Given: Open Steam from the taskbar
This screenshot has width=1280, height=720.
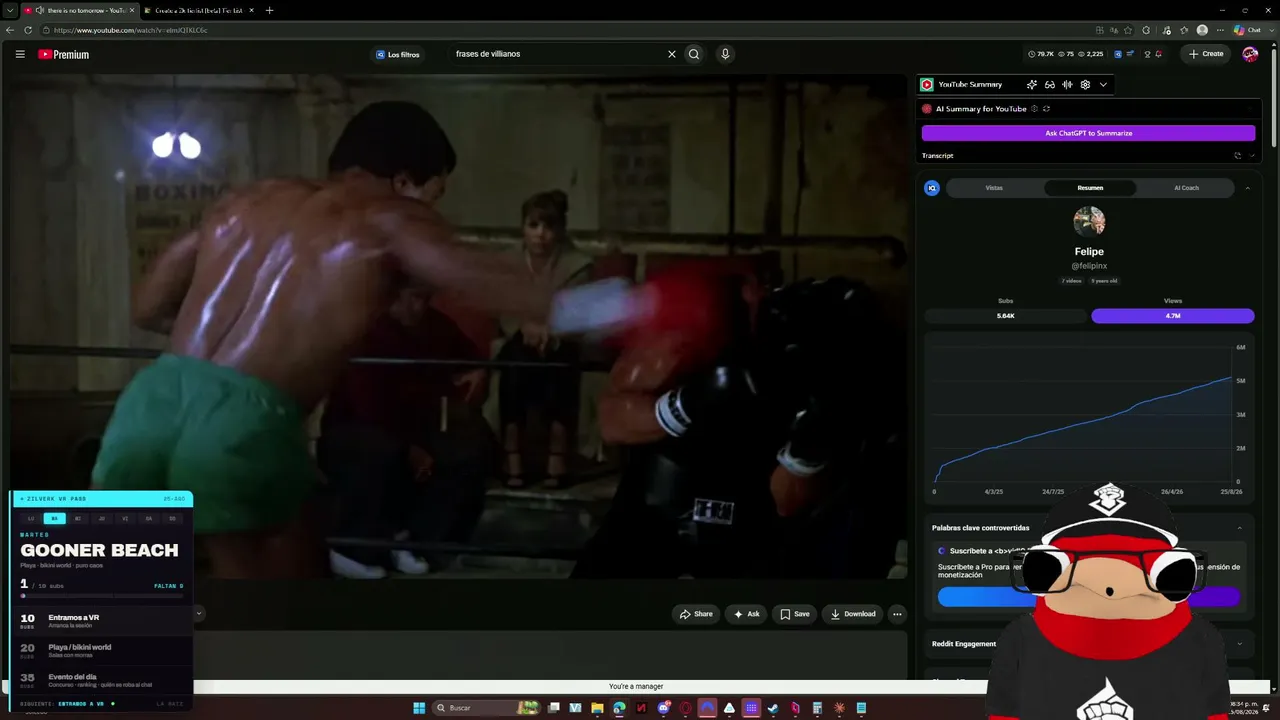Looking at the screenshot, I should [x=773, y=708].
